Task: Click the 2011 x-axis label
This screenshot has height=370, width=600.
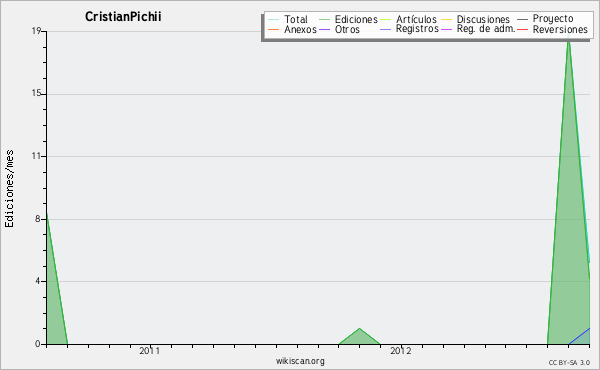Action: pyautogui.click(x=150, y=350)
